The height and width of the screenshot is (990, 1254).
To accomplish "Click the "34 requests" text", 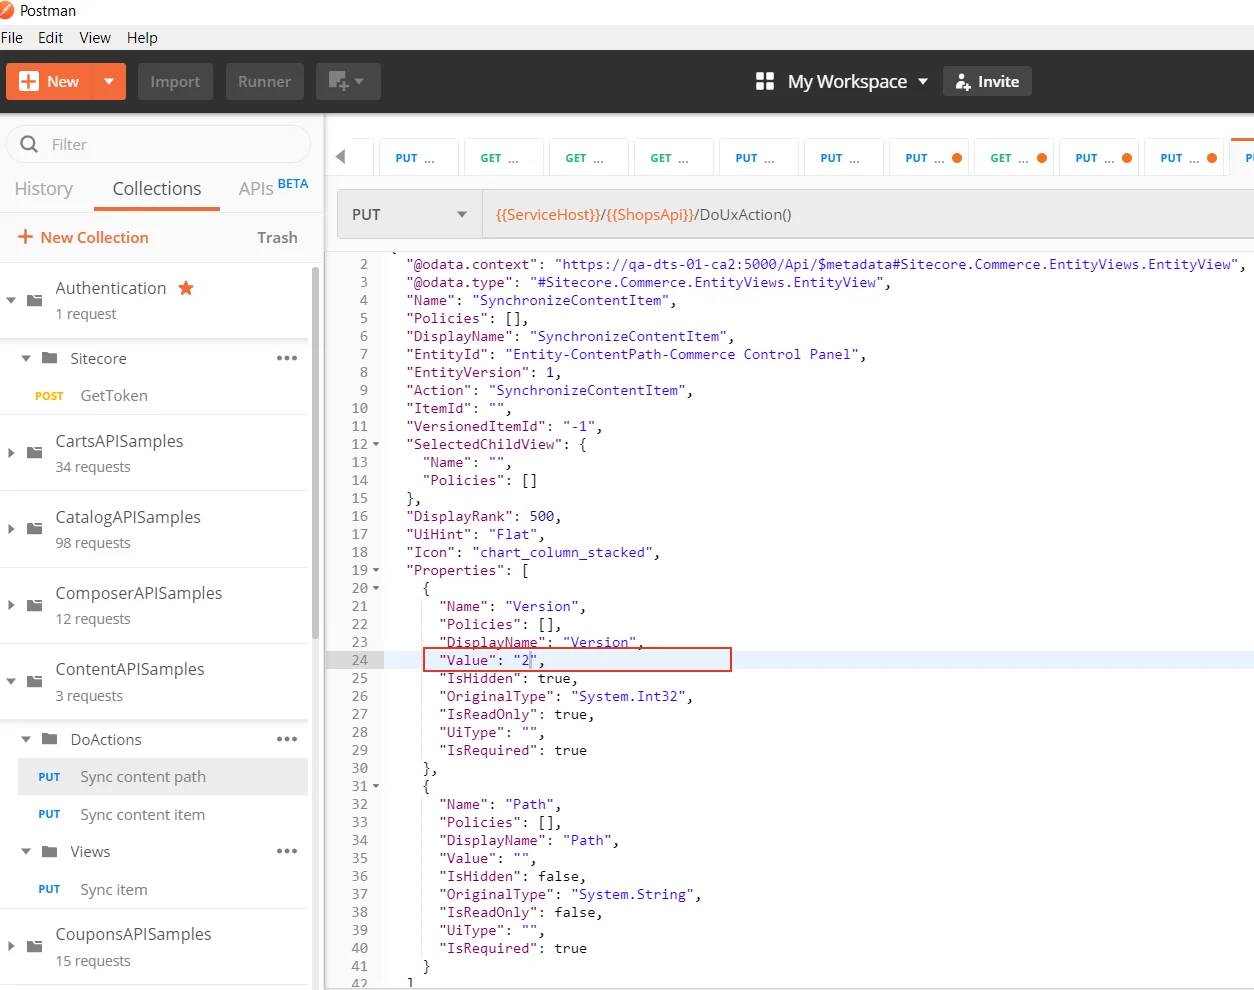I will pyautogui.click(x=93, y=467).
